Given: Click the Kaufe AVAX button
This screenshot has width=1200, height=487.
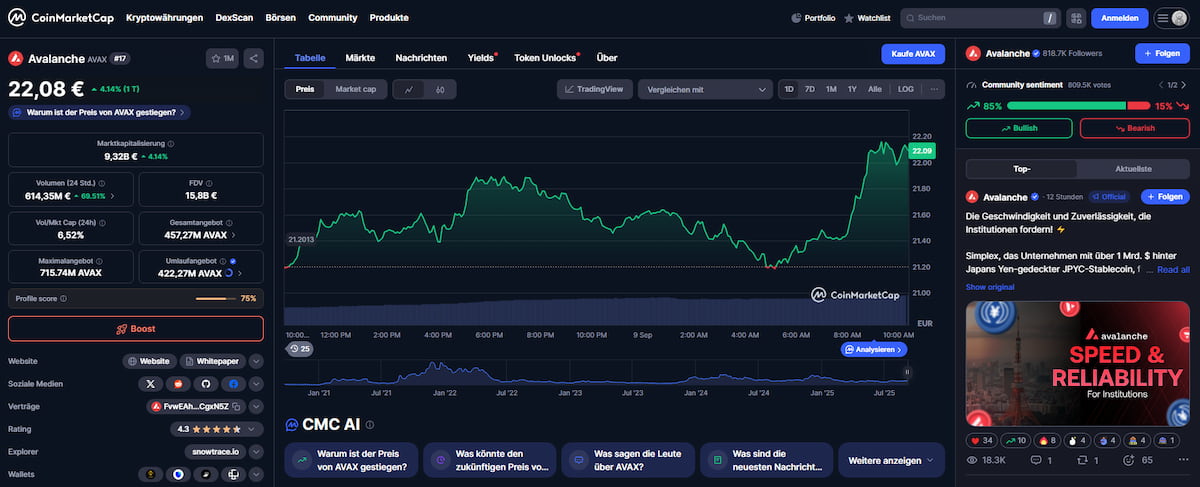Looking at the screenshot, I should [913, 54].
